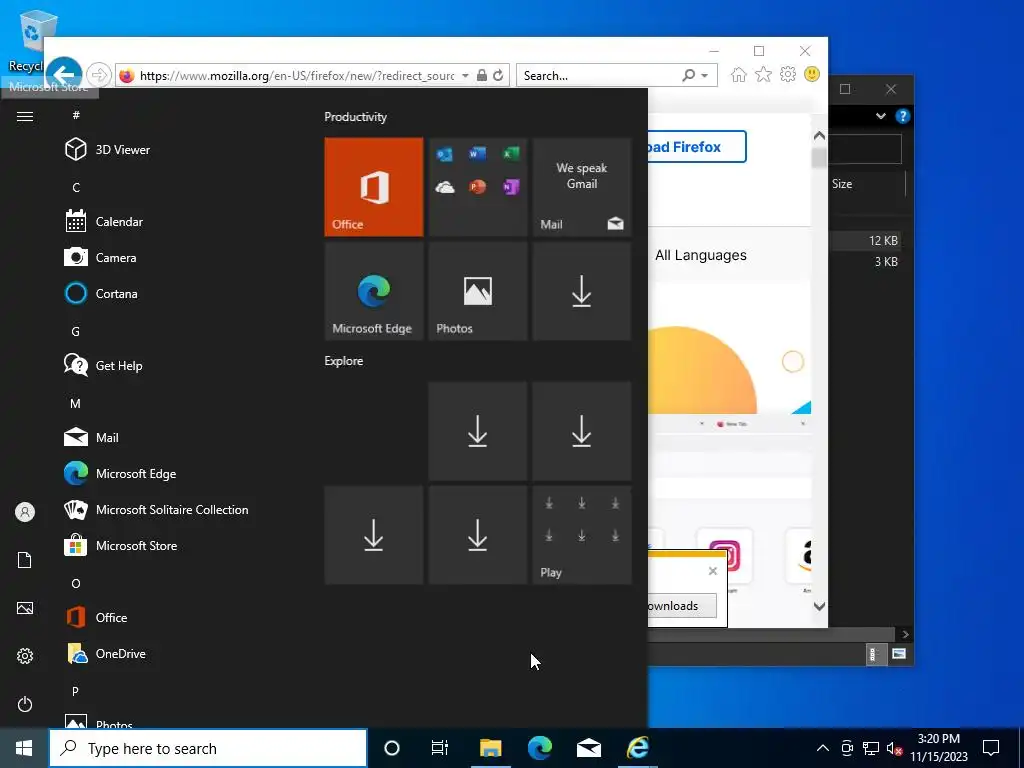
Task: Open Favorites star icon
Action: tap(763, 74)
